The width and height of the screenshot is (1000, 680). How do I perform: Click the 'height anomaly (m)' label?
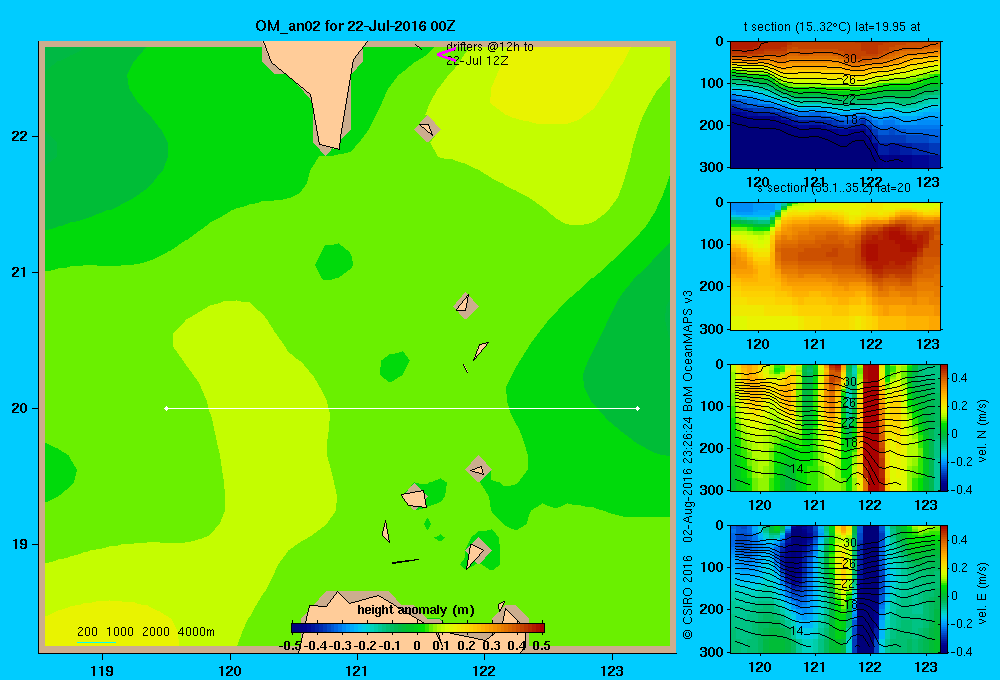click(416, 610)
